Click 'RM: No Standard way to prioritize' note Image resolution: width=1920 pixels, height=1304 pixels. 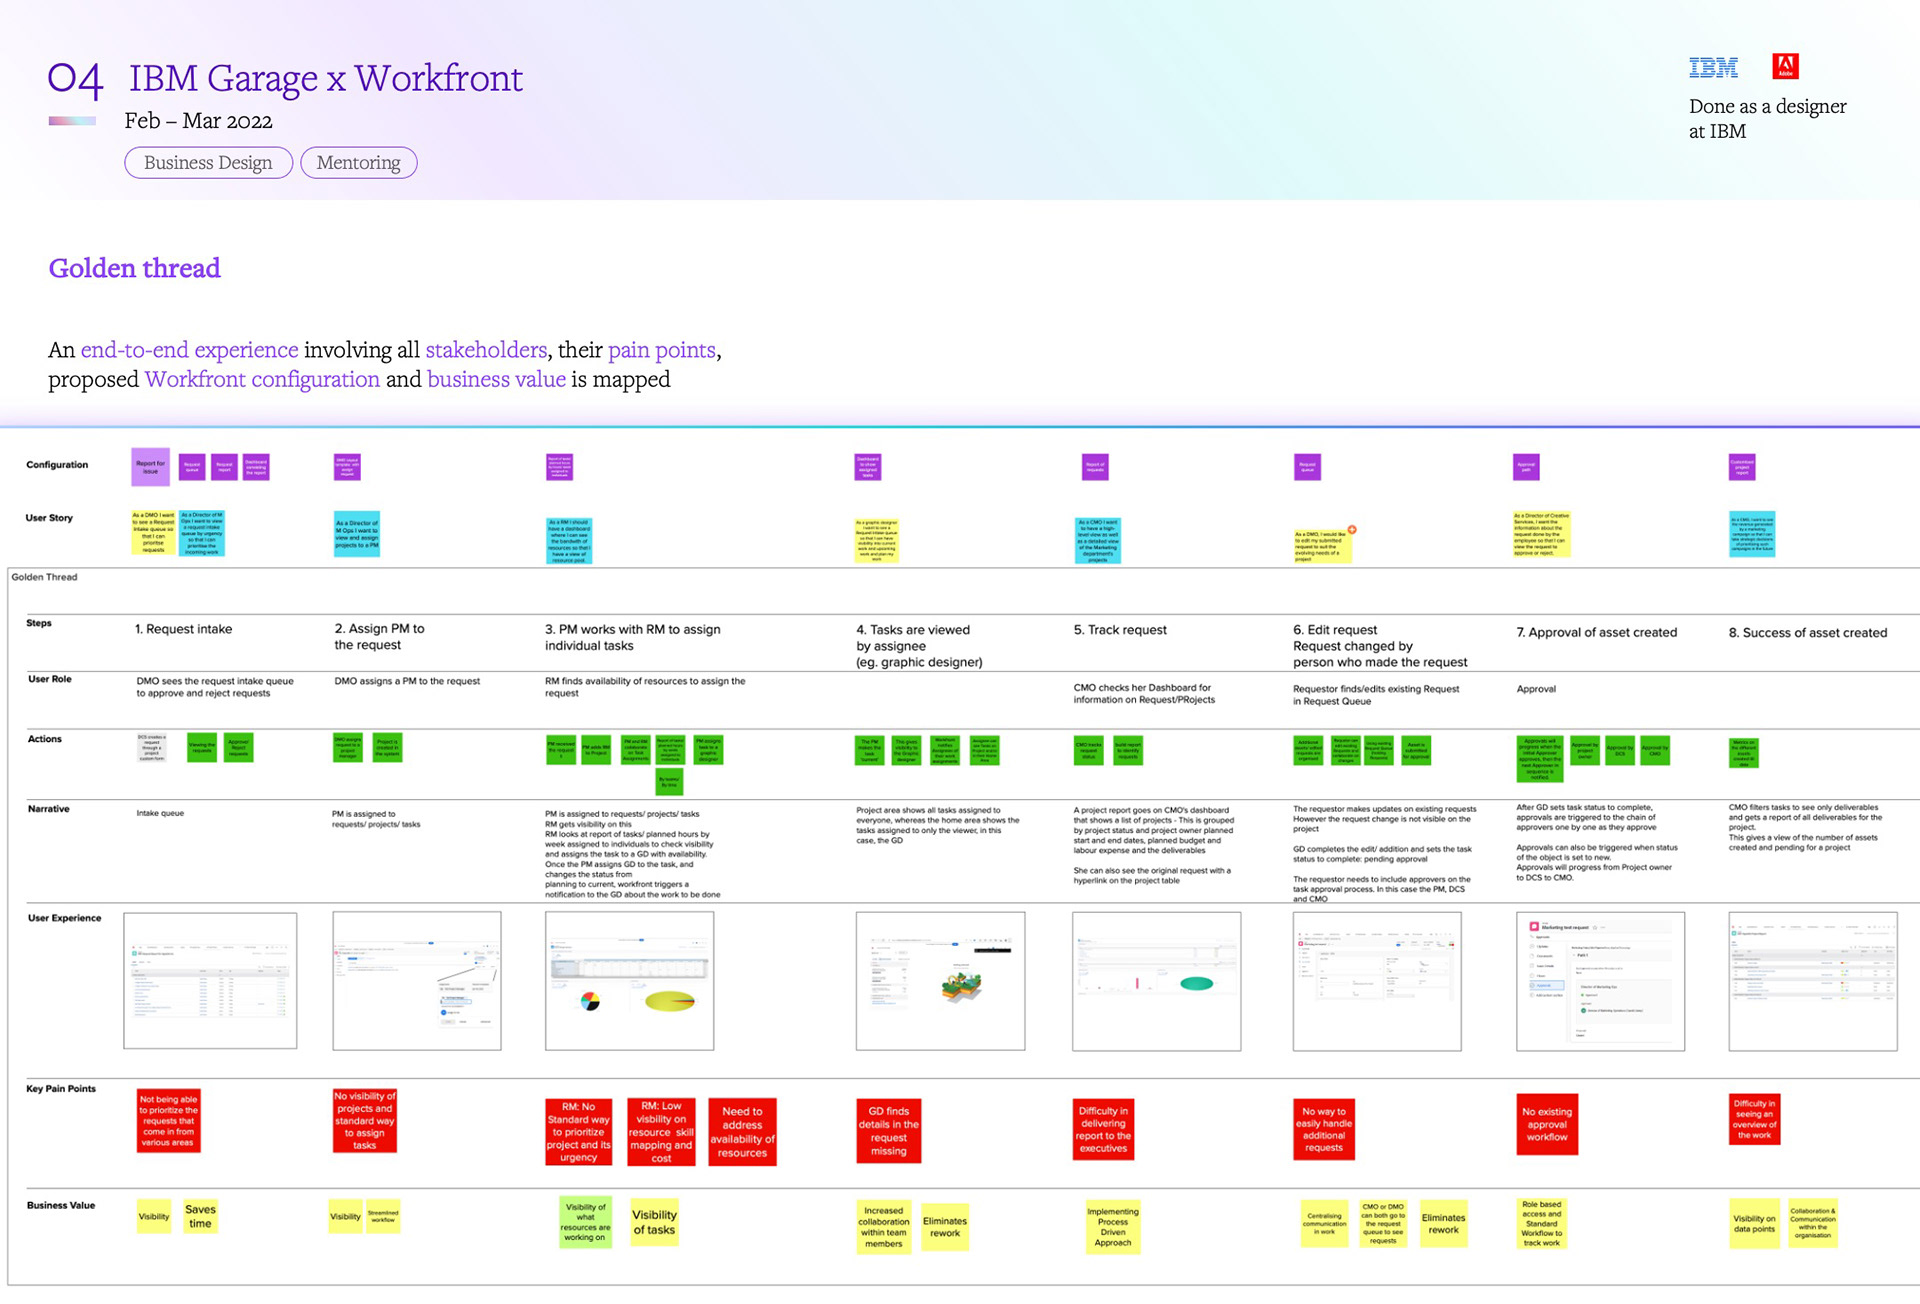pos(578,1132)
